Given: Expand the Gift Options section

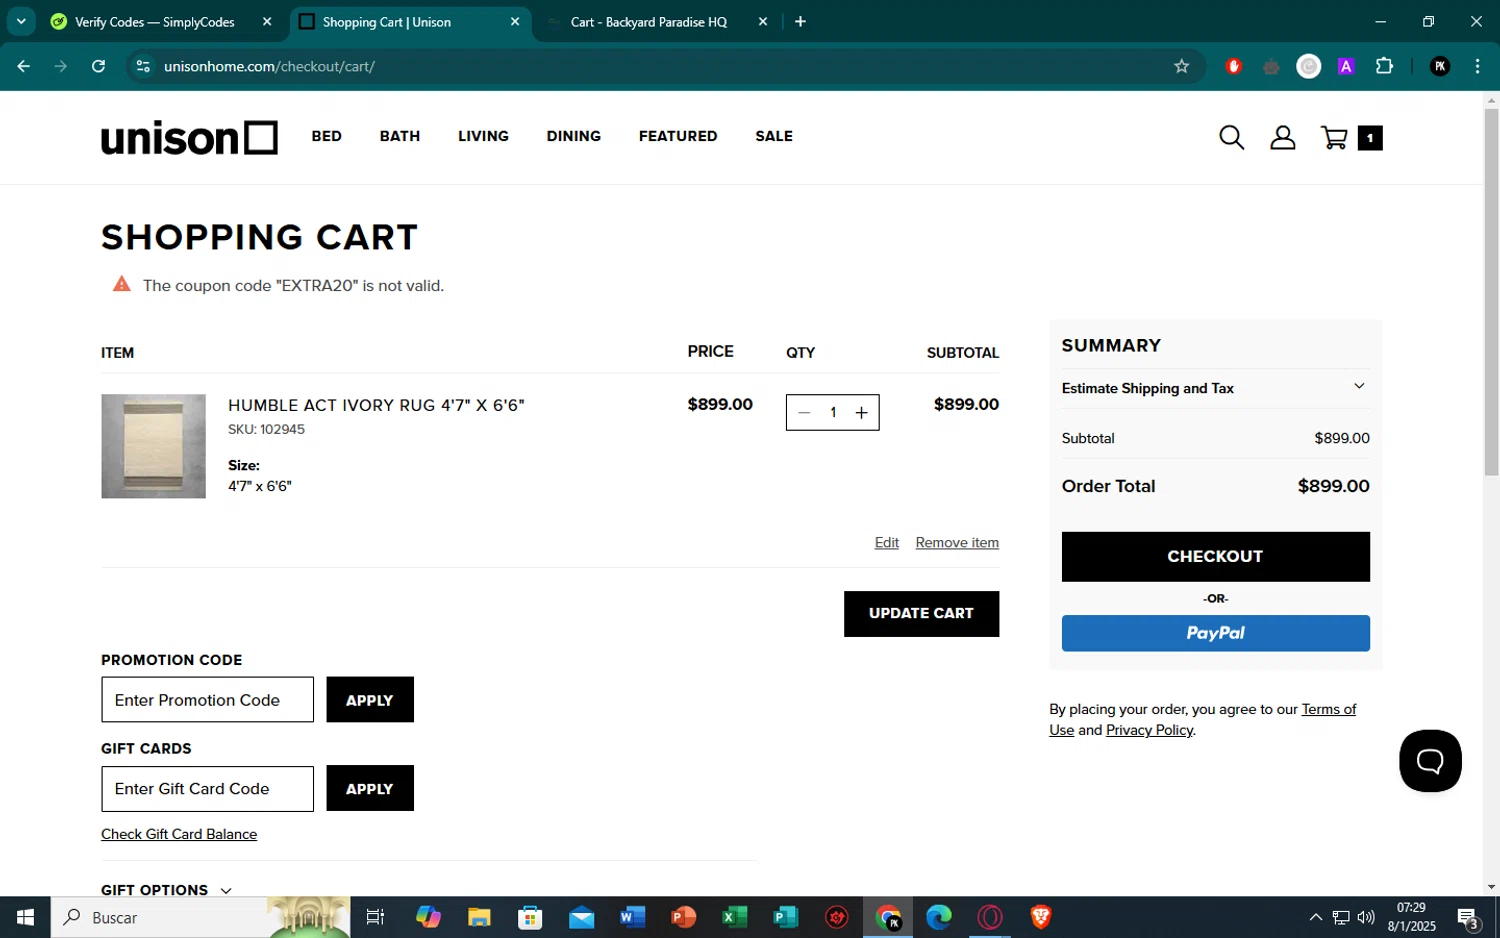Looking at the screenshot, I should (x=166, y=890).
